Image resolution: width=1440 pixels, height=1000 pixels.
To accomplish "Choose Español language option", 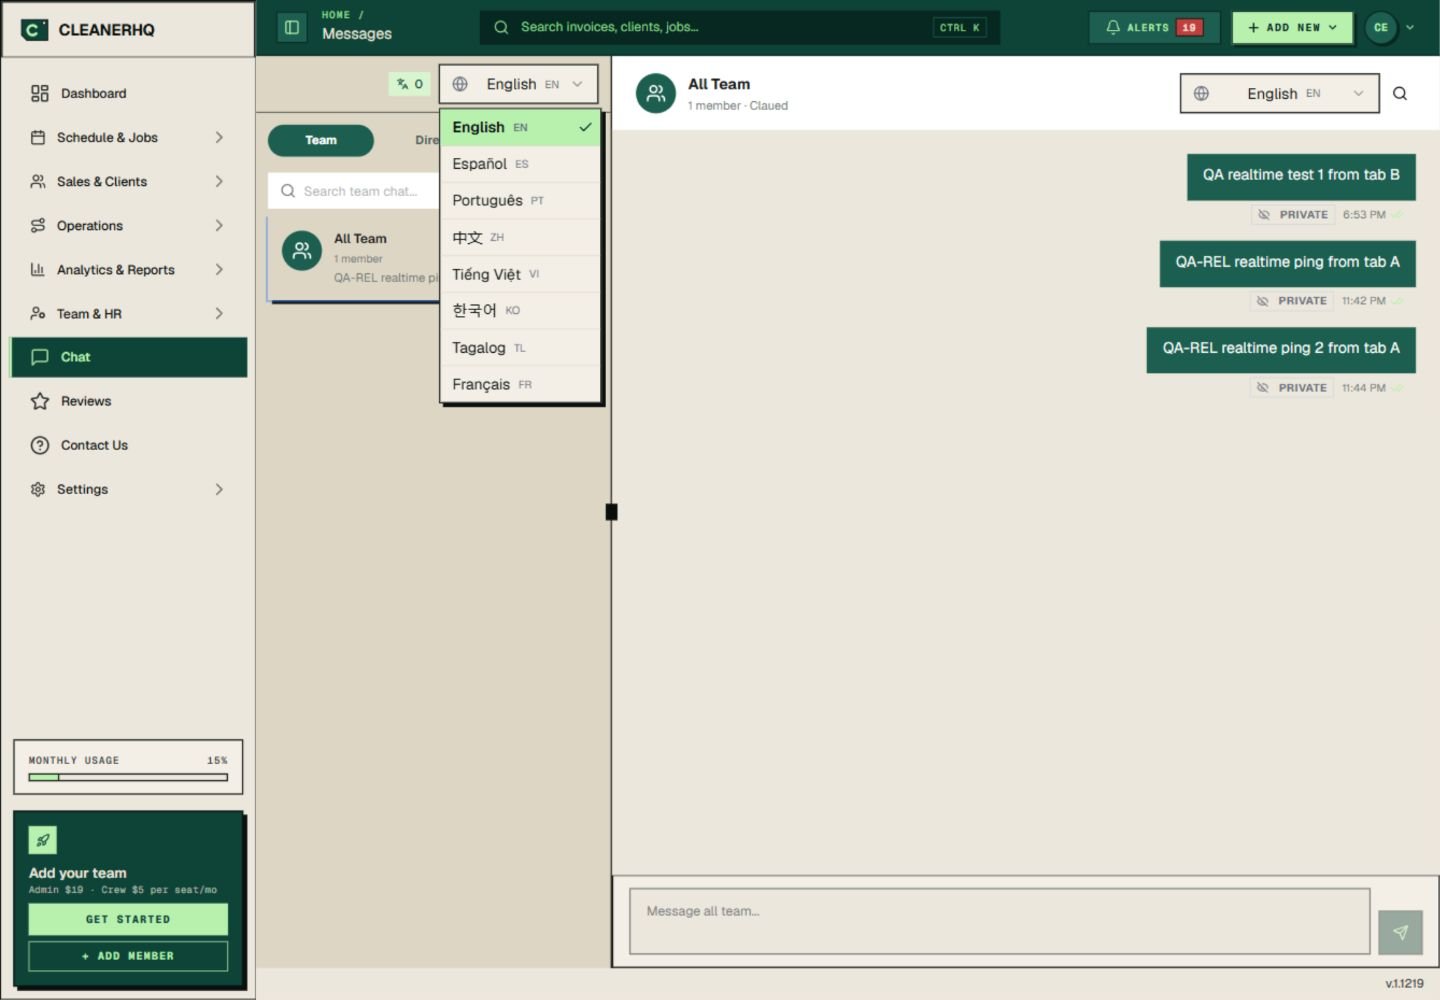I will point(520,164).
